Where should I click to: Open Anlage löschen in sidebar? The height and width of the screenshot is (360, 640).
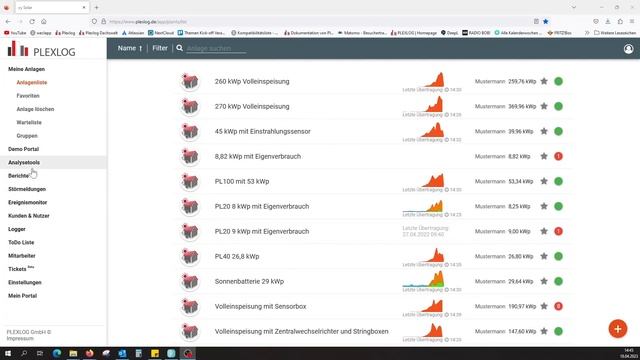[35, 109]
